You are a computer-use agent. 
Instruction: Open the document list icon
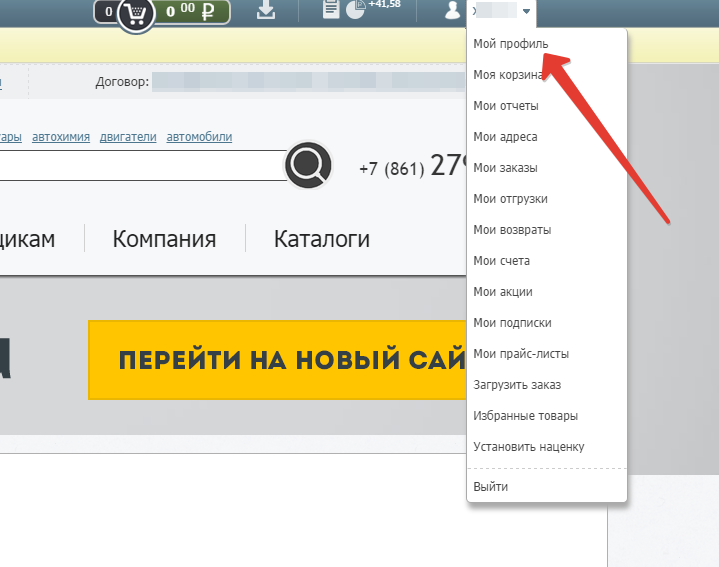click(331, 9)
